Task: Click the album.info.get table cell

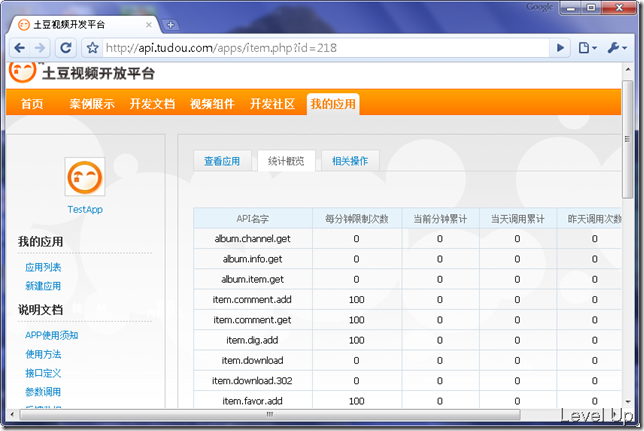Action: point(253,259)
